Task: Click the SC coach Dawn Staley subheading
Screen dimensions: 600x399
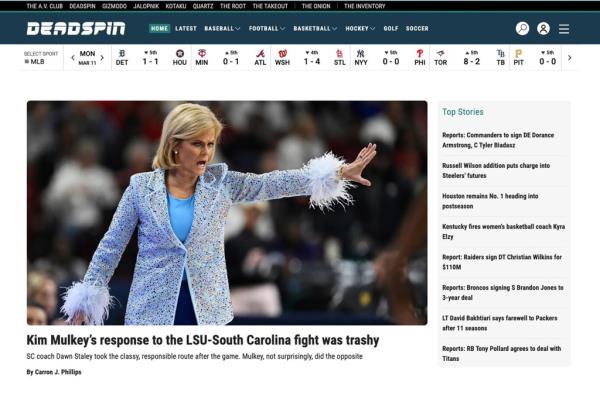Action: (194, 357)
